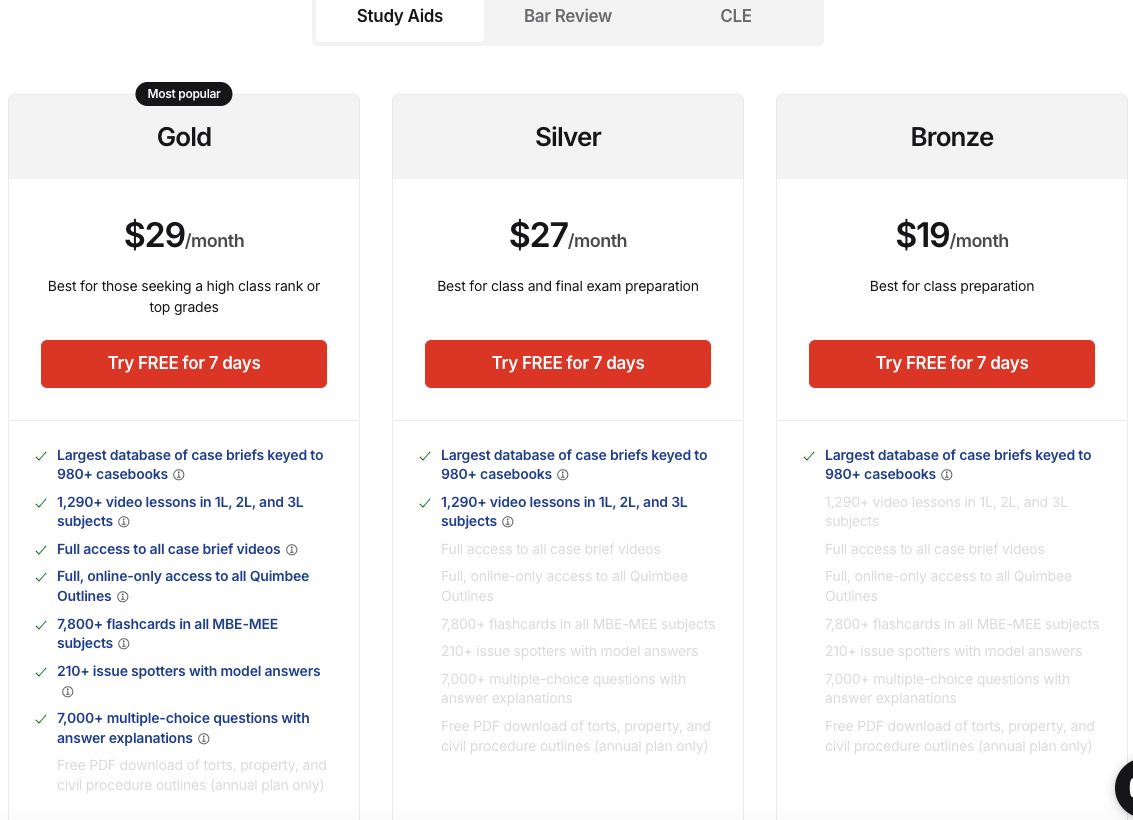Start Gold plan free 7-day trial
Image resolution: width=1133 pixels, height=820 pixels.
pos(184,364)
